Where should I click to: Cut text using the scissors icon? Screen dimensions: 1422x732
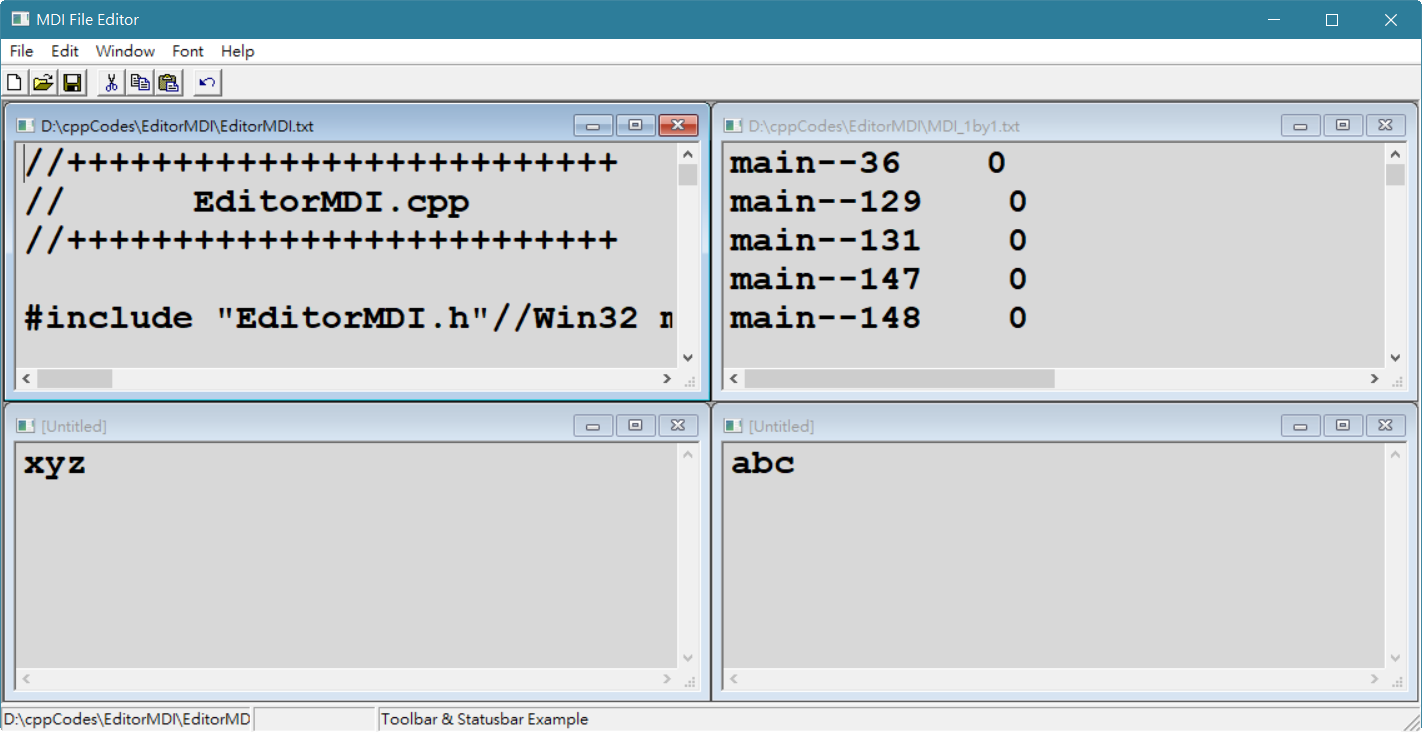(x=111, y=82)
